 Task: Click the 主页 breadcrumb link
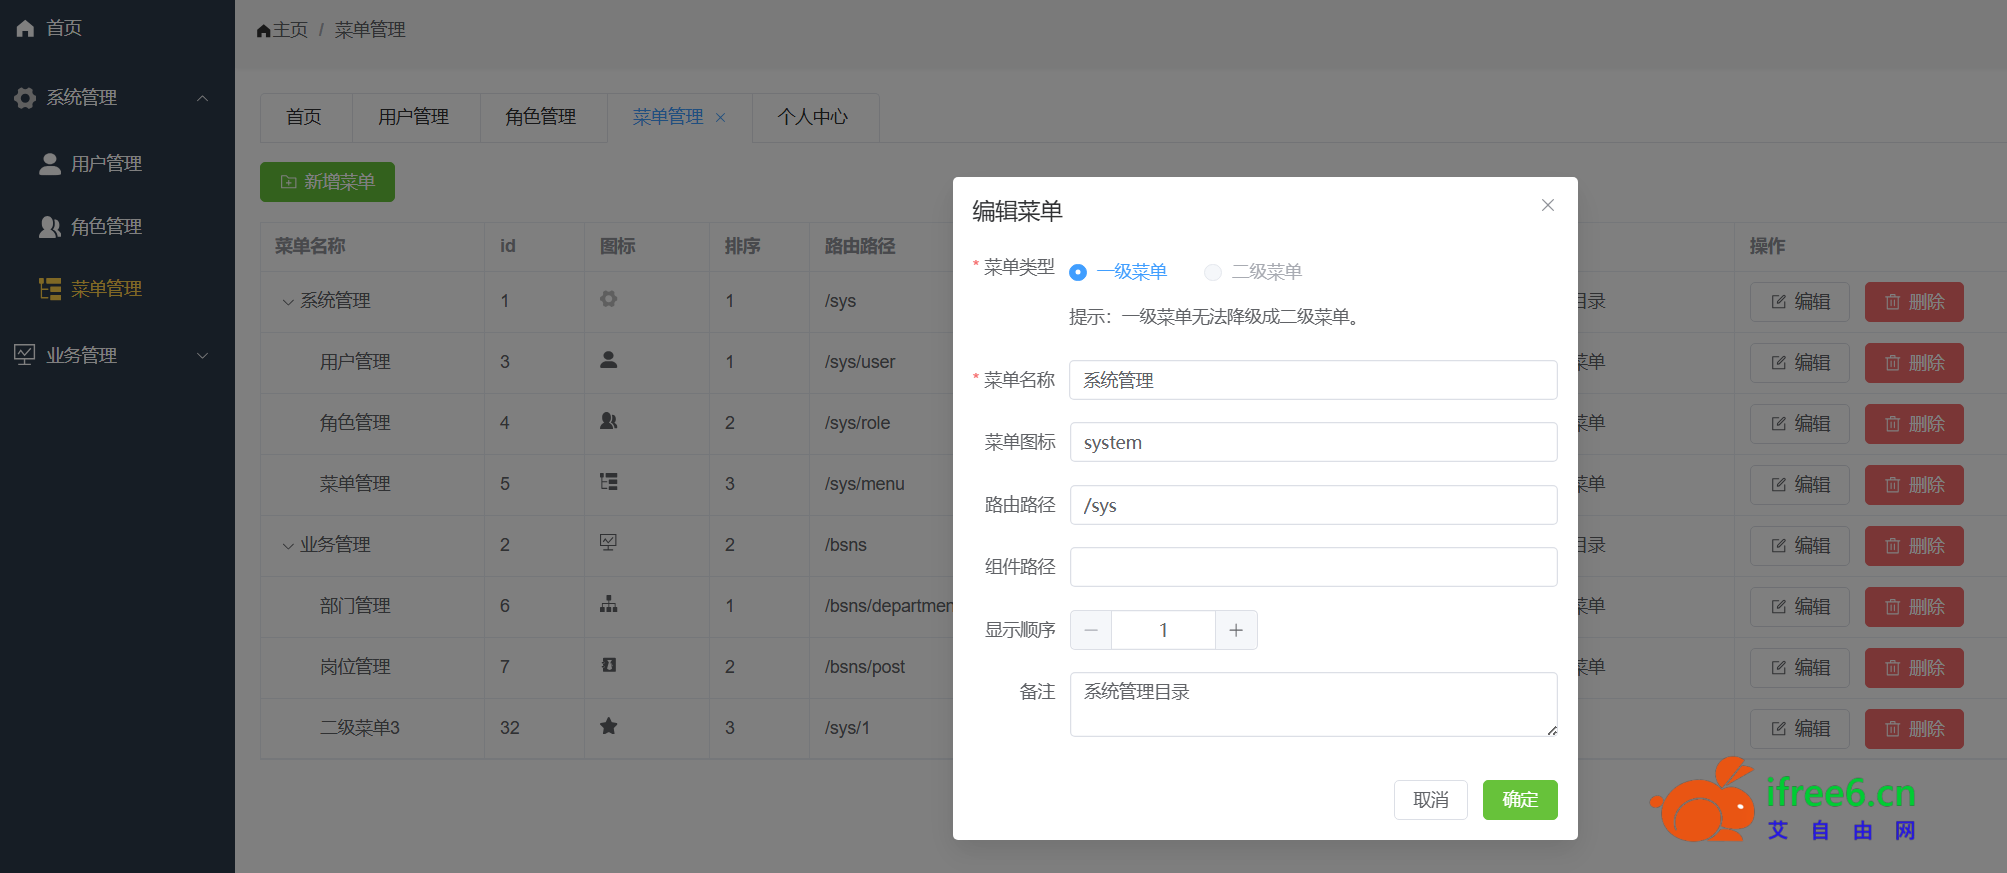pos(290,30)
